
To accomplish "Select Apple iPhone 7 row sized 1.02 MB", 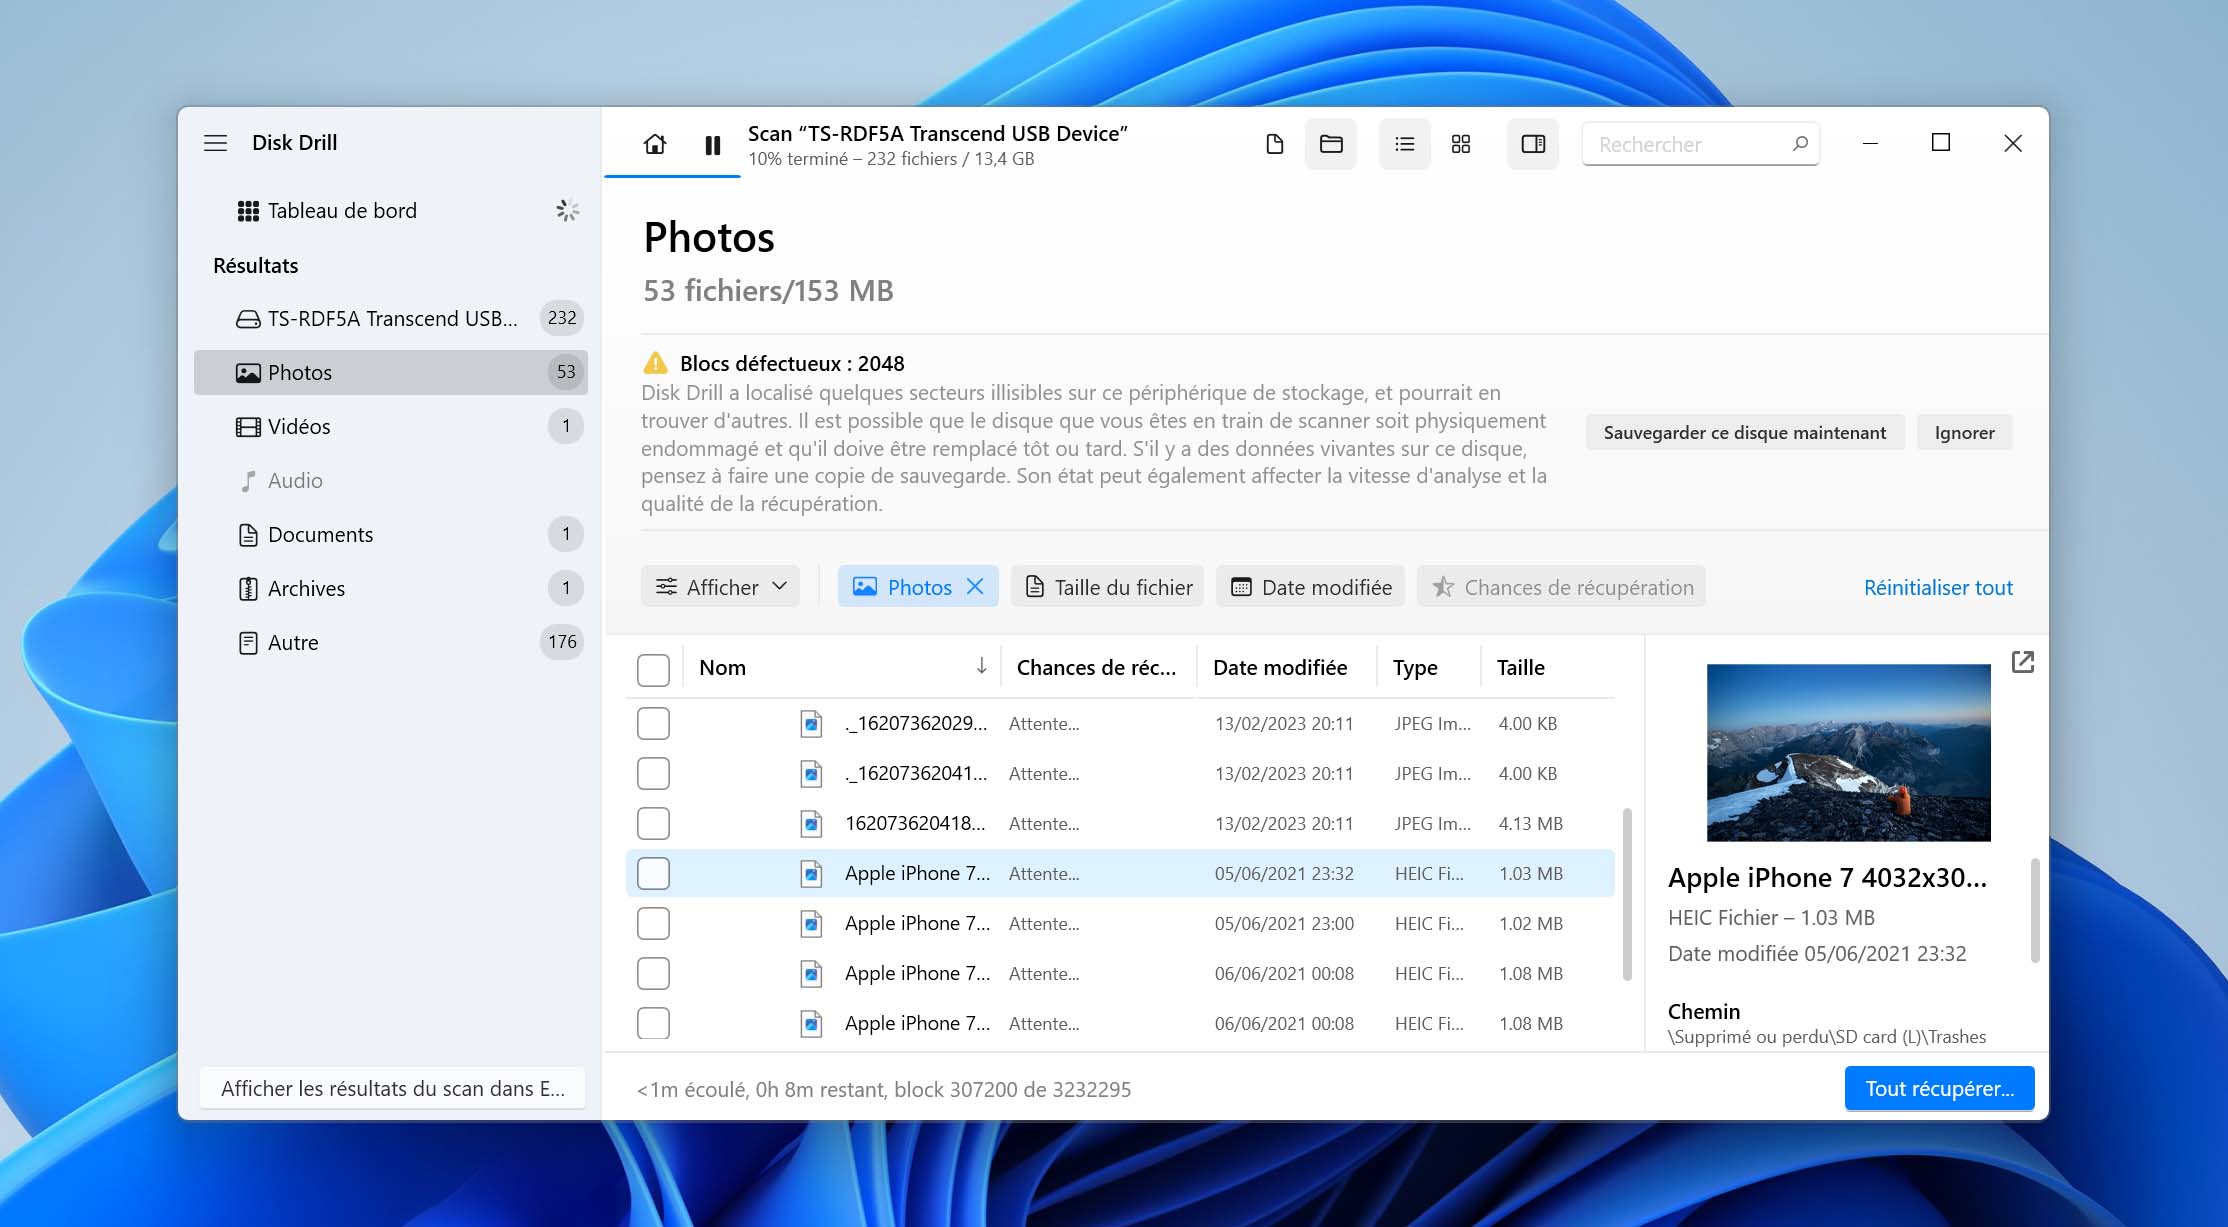I will coord(1120,923).
